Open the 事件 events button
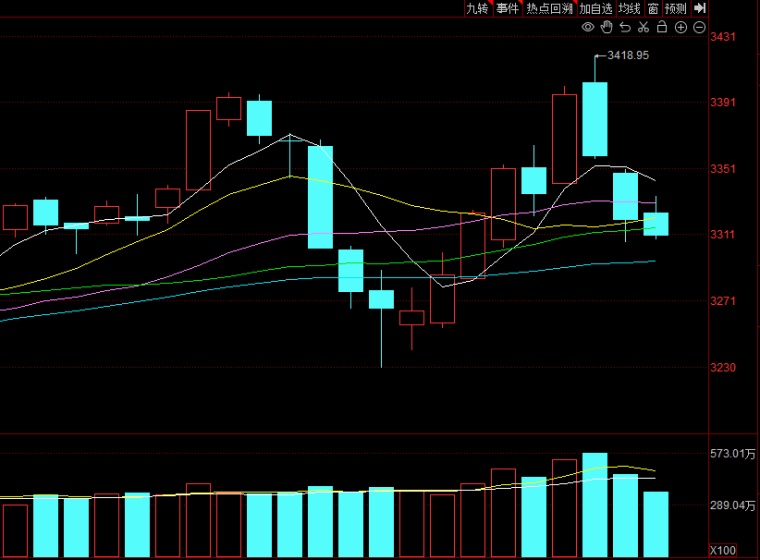The width and height of the screenshot is (760, 560). click(x=507, y=8)
